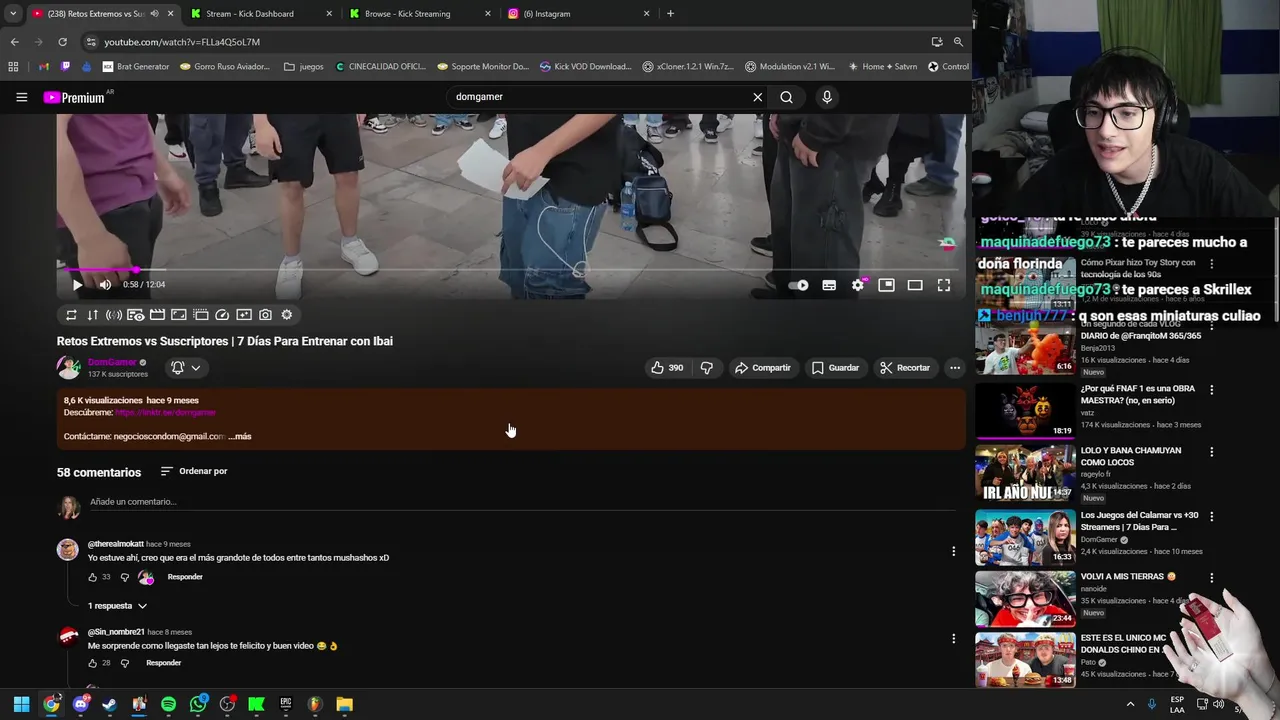Like the comment by @therealmokatt

pyautogui.click(x=92, y=577)
